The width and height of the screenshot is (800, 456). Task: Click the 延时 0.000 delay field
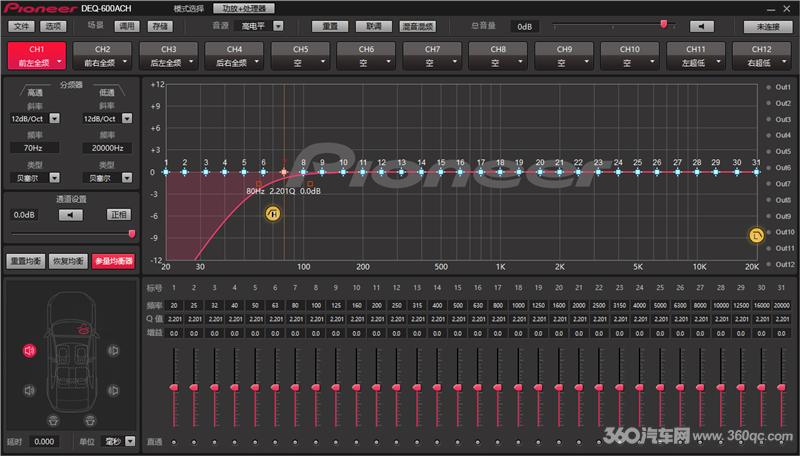pos(44,441)
